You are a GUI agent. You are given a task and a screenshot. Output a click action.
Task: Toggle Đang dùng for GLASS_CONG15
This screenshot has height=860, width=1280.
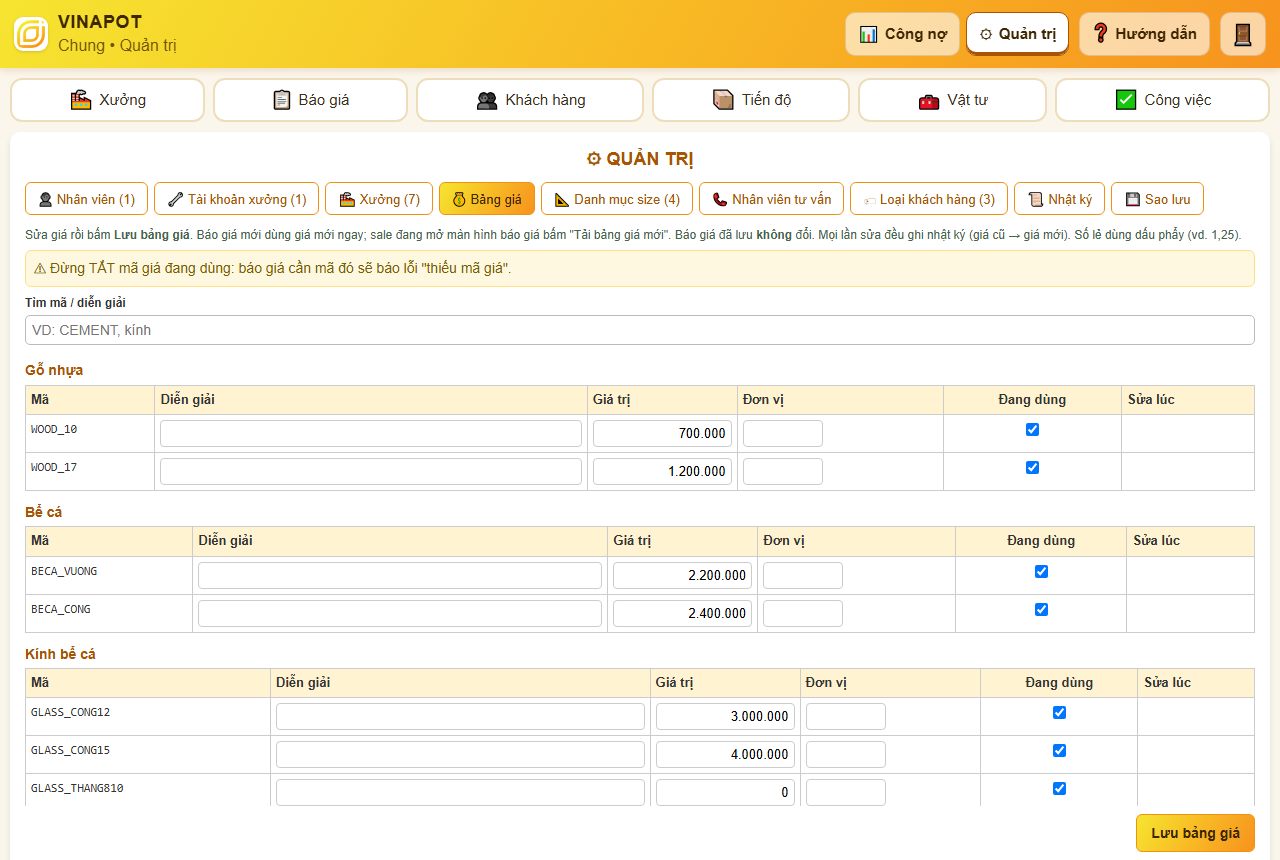click(x=1059, y=751)
